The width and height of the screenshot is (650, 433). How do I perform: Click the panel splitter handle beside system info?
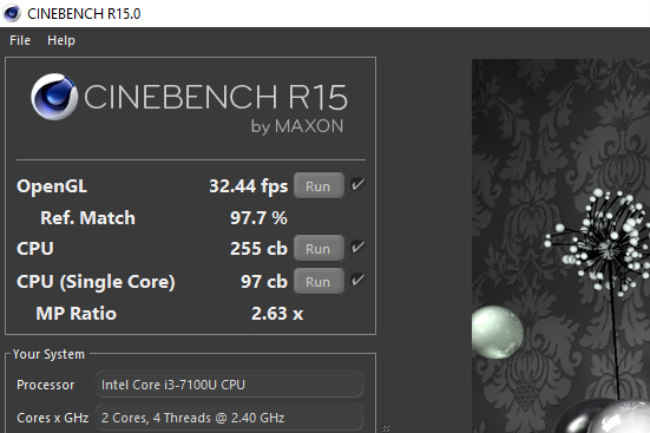tap(387, 428)
